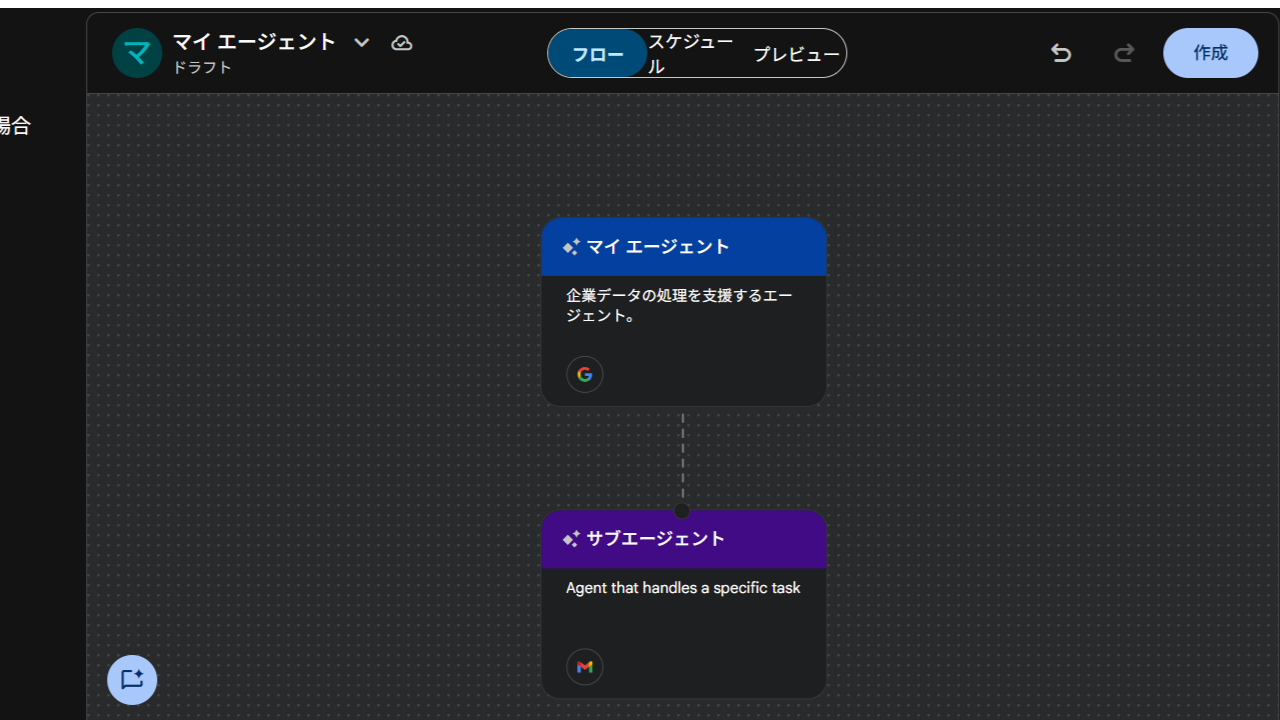Expand the マイ エージェント name dropdown chevron
Viewport: 1280px width, 720px height.
tap(362, 42)
